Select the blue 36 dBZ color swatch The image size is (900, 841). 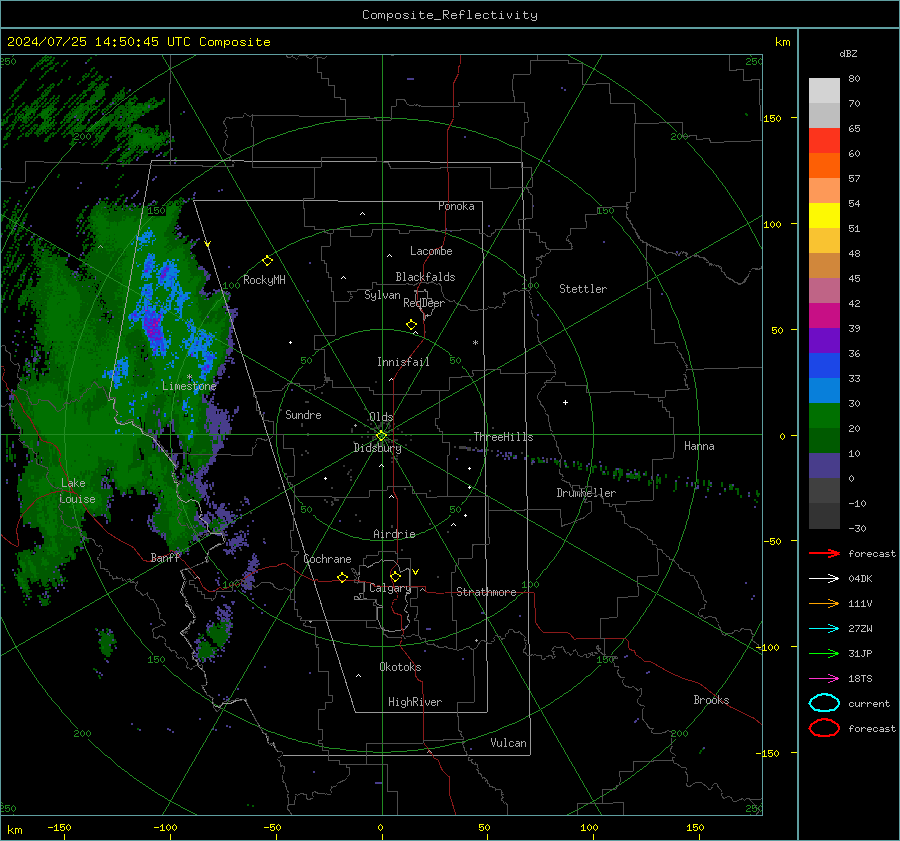coord(824,365)
